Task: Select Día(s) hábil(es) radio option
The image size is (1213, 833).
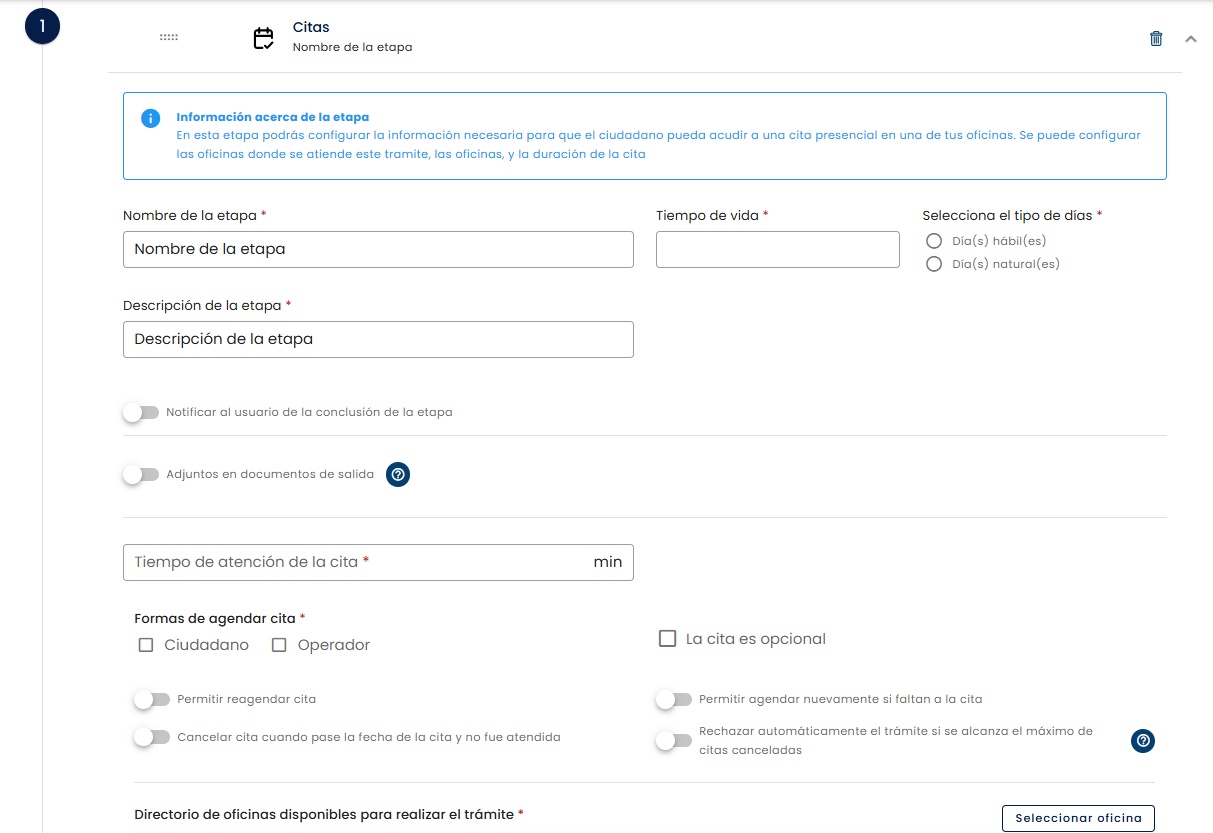Action: (x=934, y=241)
